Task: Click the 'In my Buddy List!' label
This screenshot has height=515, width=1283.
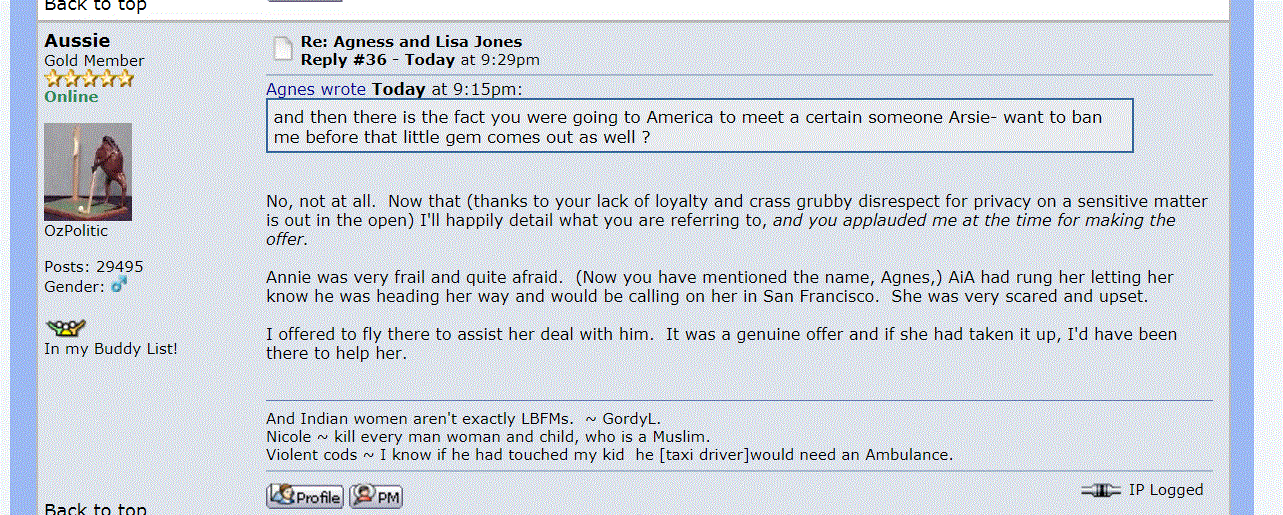Action: click(x=111, y=349)
